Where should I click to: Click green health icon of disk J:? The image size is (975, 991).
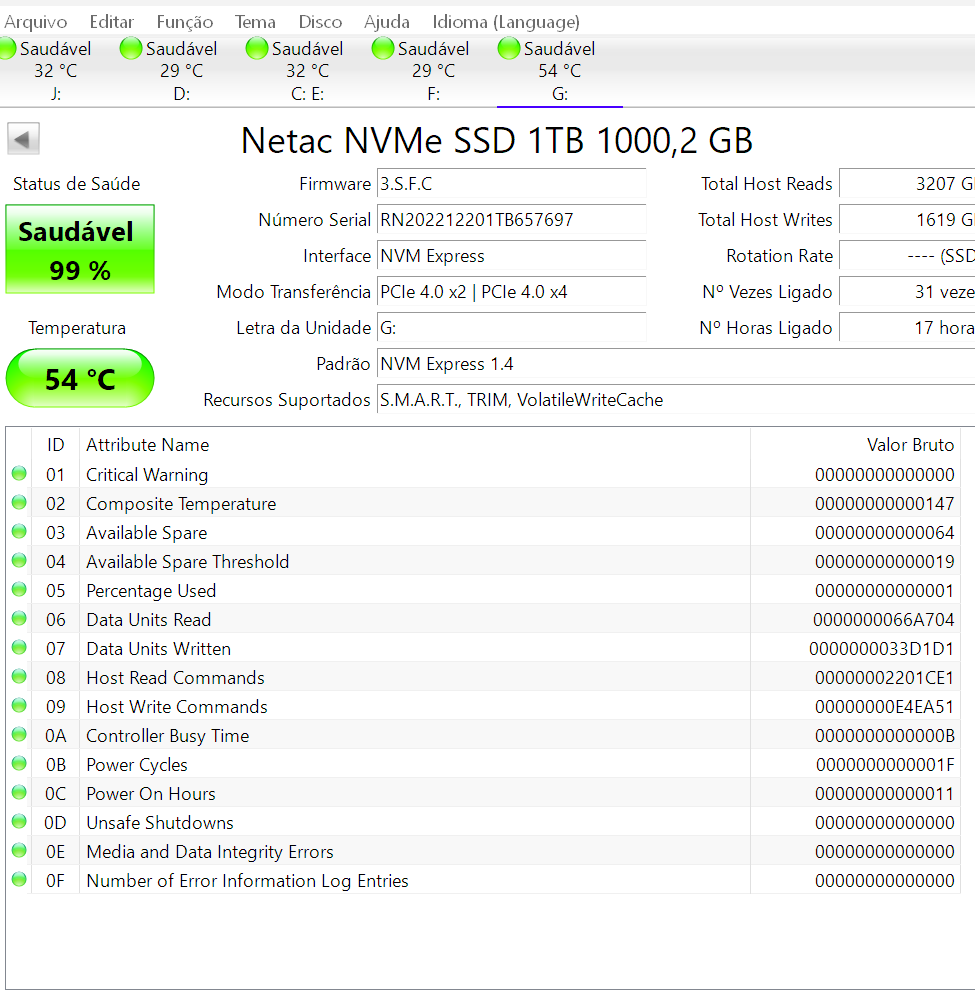coord(6,49)
